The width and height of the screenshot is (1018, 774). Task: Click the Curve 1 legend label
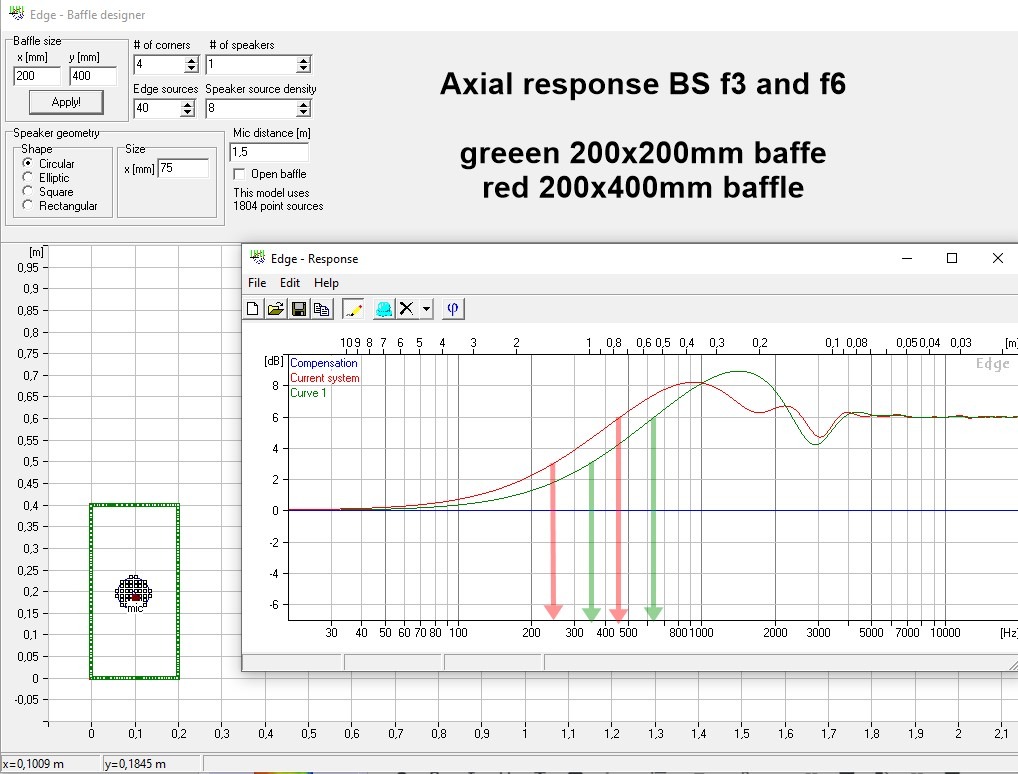point(308,393)
